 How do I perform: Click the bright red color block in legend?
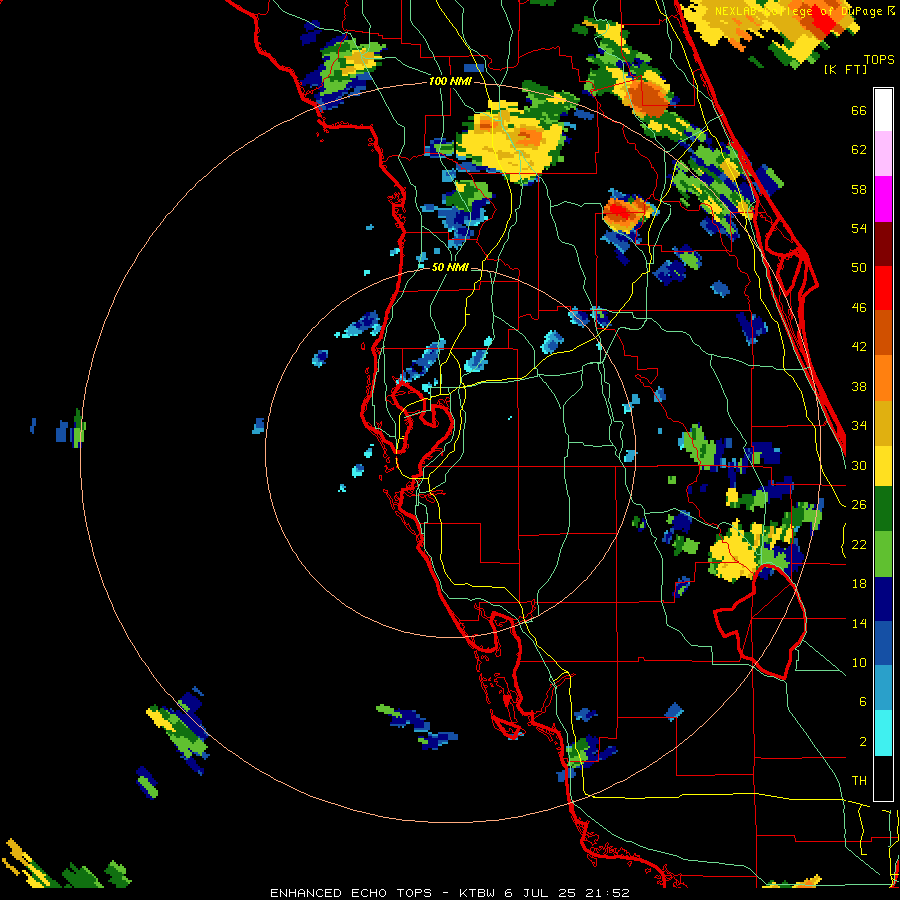coord(883,288)
